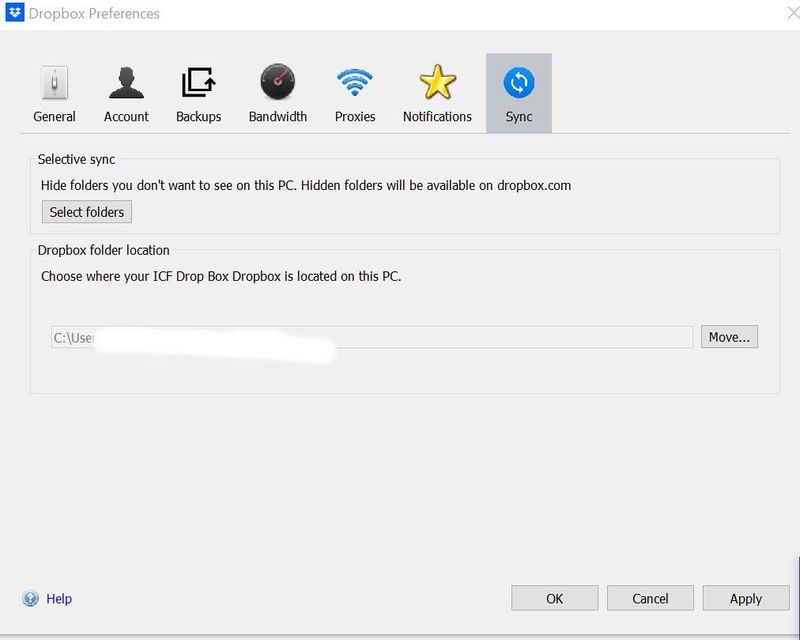The height and width of the screenshot is (640, 800).
Task: Discard changes with the Cancel button
Action: [650, 598]
